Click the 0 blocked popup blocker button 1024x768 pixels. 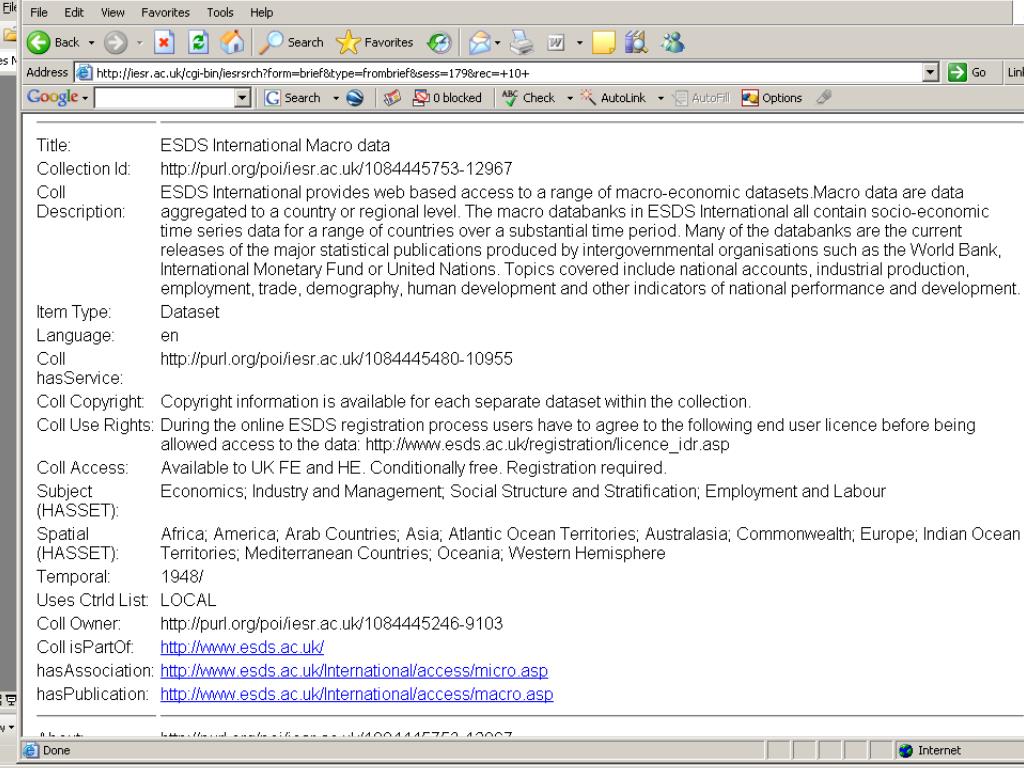point(447,98)
